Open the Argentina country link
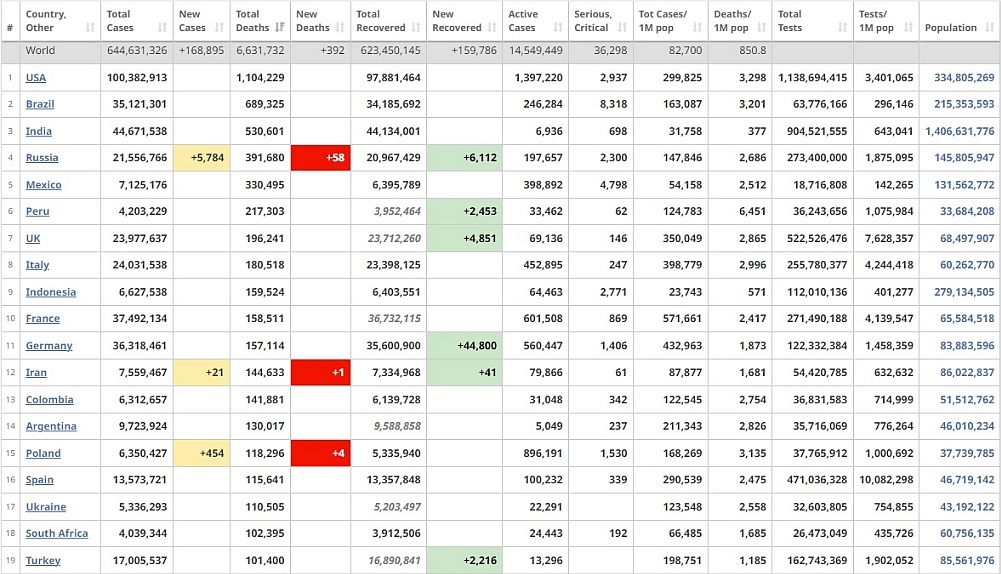 [x=51, y=426]
